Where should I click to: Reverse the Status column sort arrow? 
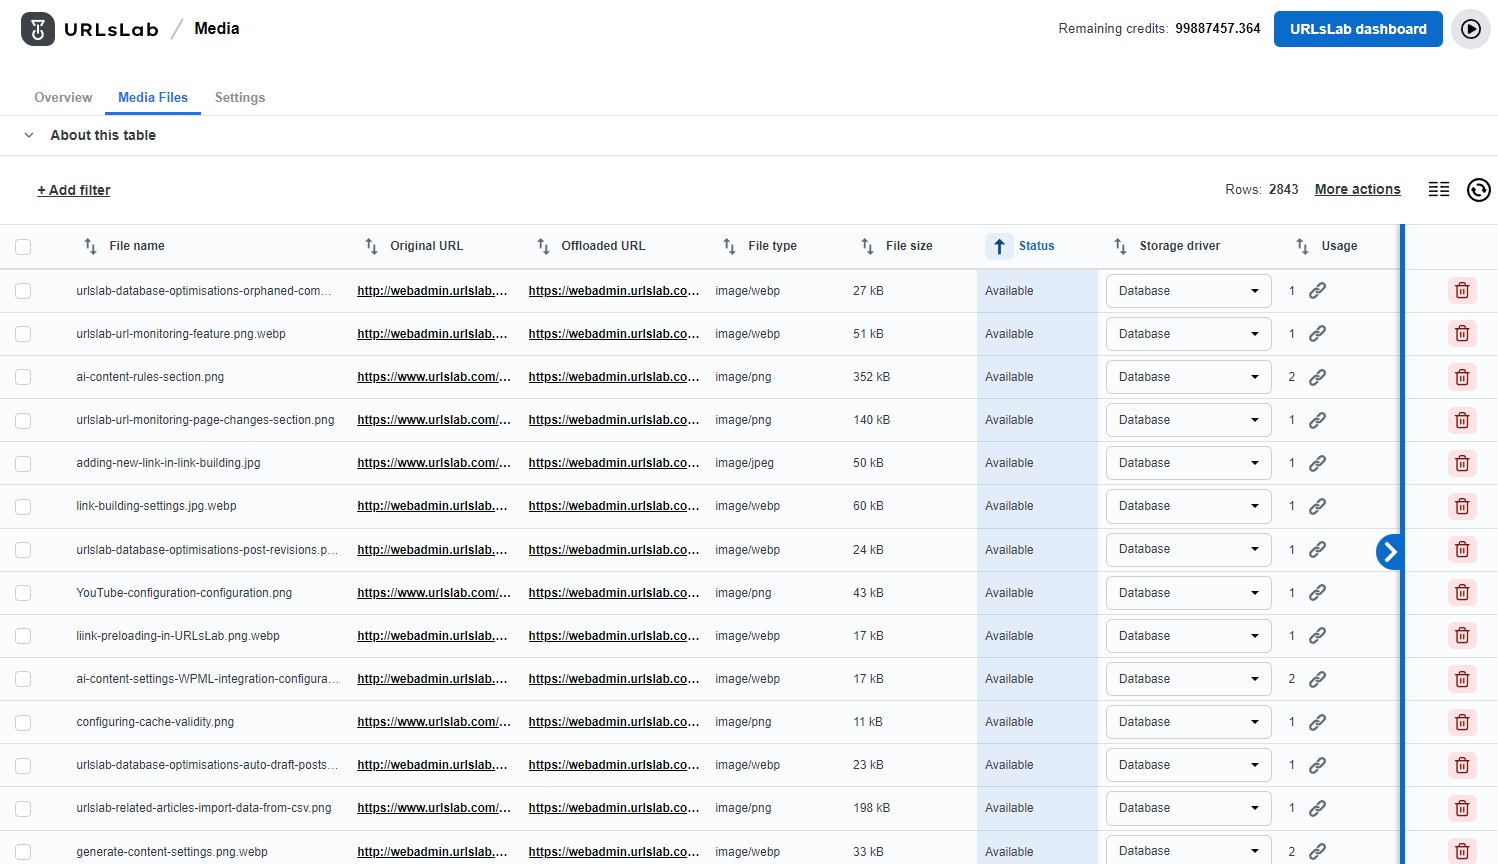(999, 245)
